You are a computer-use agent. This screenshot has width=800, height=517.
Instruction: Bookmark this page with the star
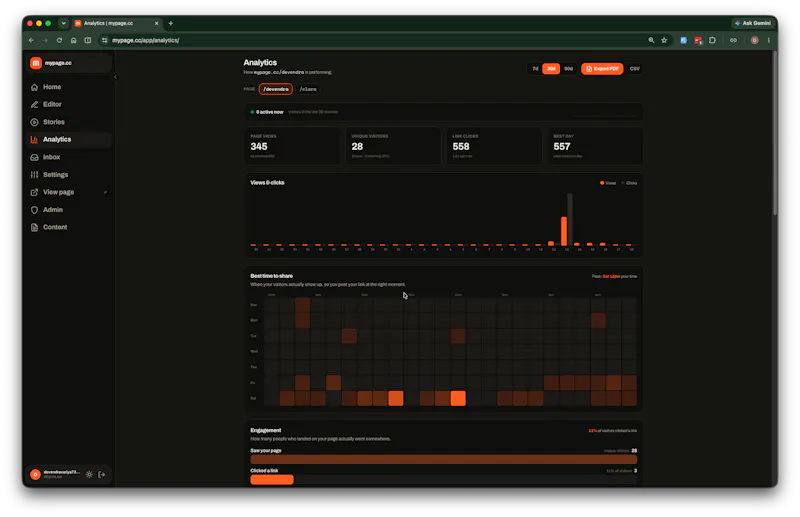(x=664, y=40)
